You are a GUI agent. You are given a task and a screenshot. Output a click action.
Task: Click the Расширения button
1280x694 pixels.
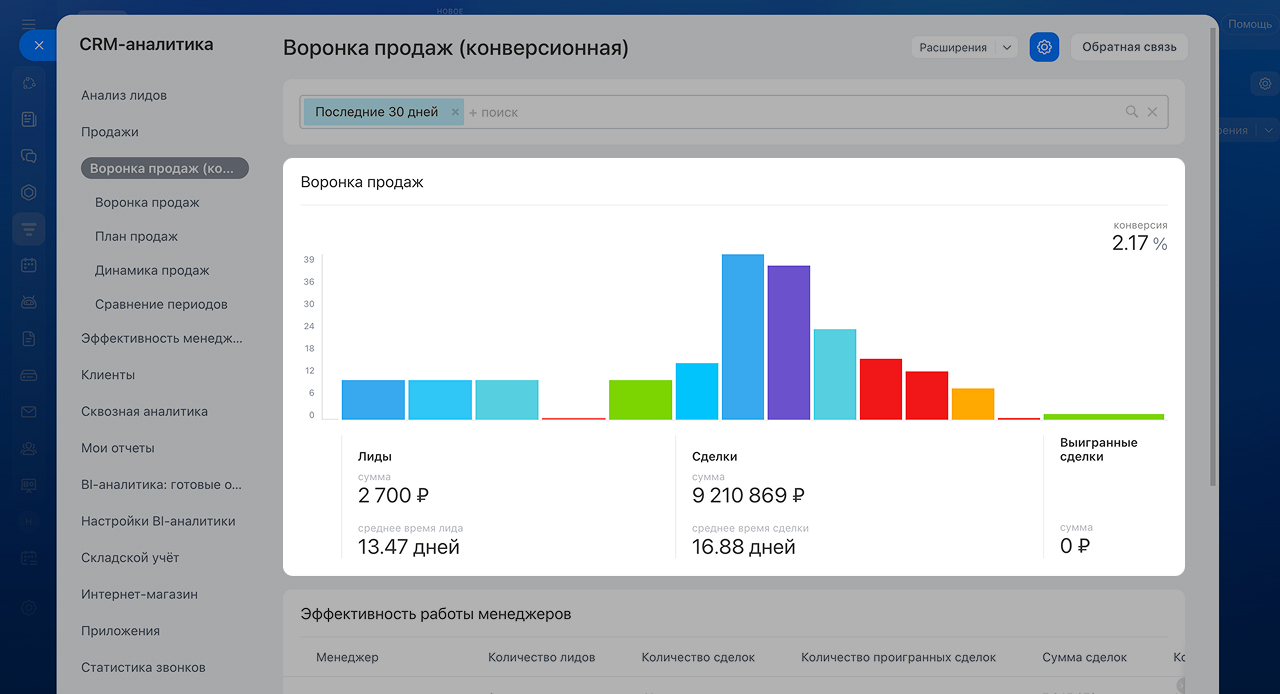pos(953,47)
